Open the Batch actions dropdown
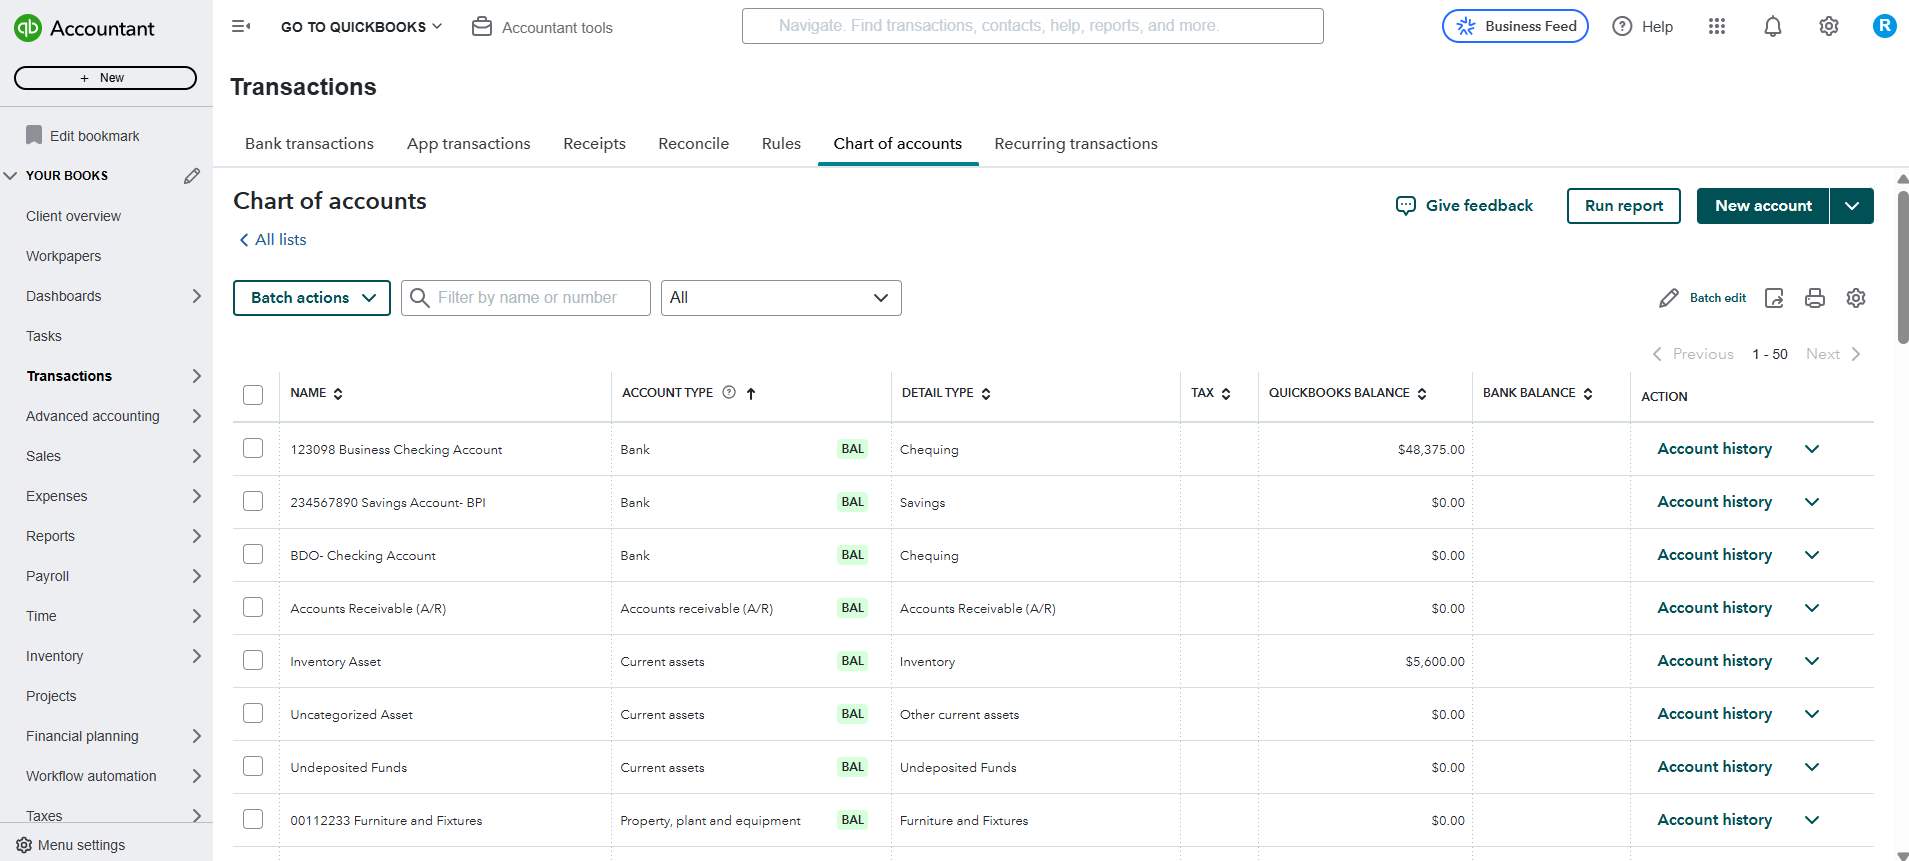The height and width of the screenshot is (861, 1909). (x=312, y=298)
